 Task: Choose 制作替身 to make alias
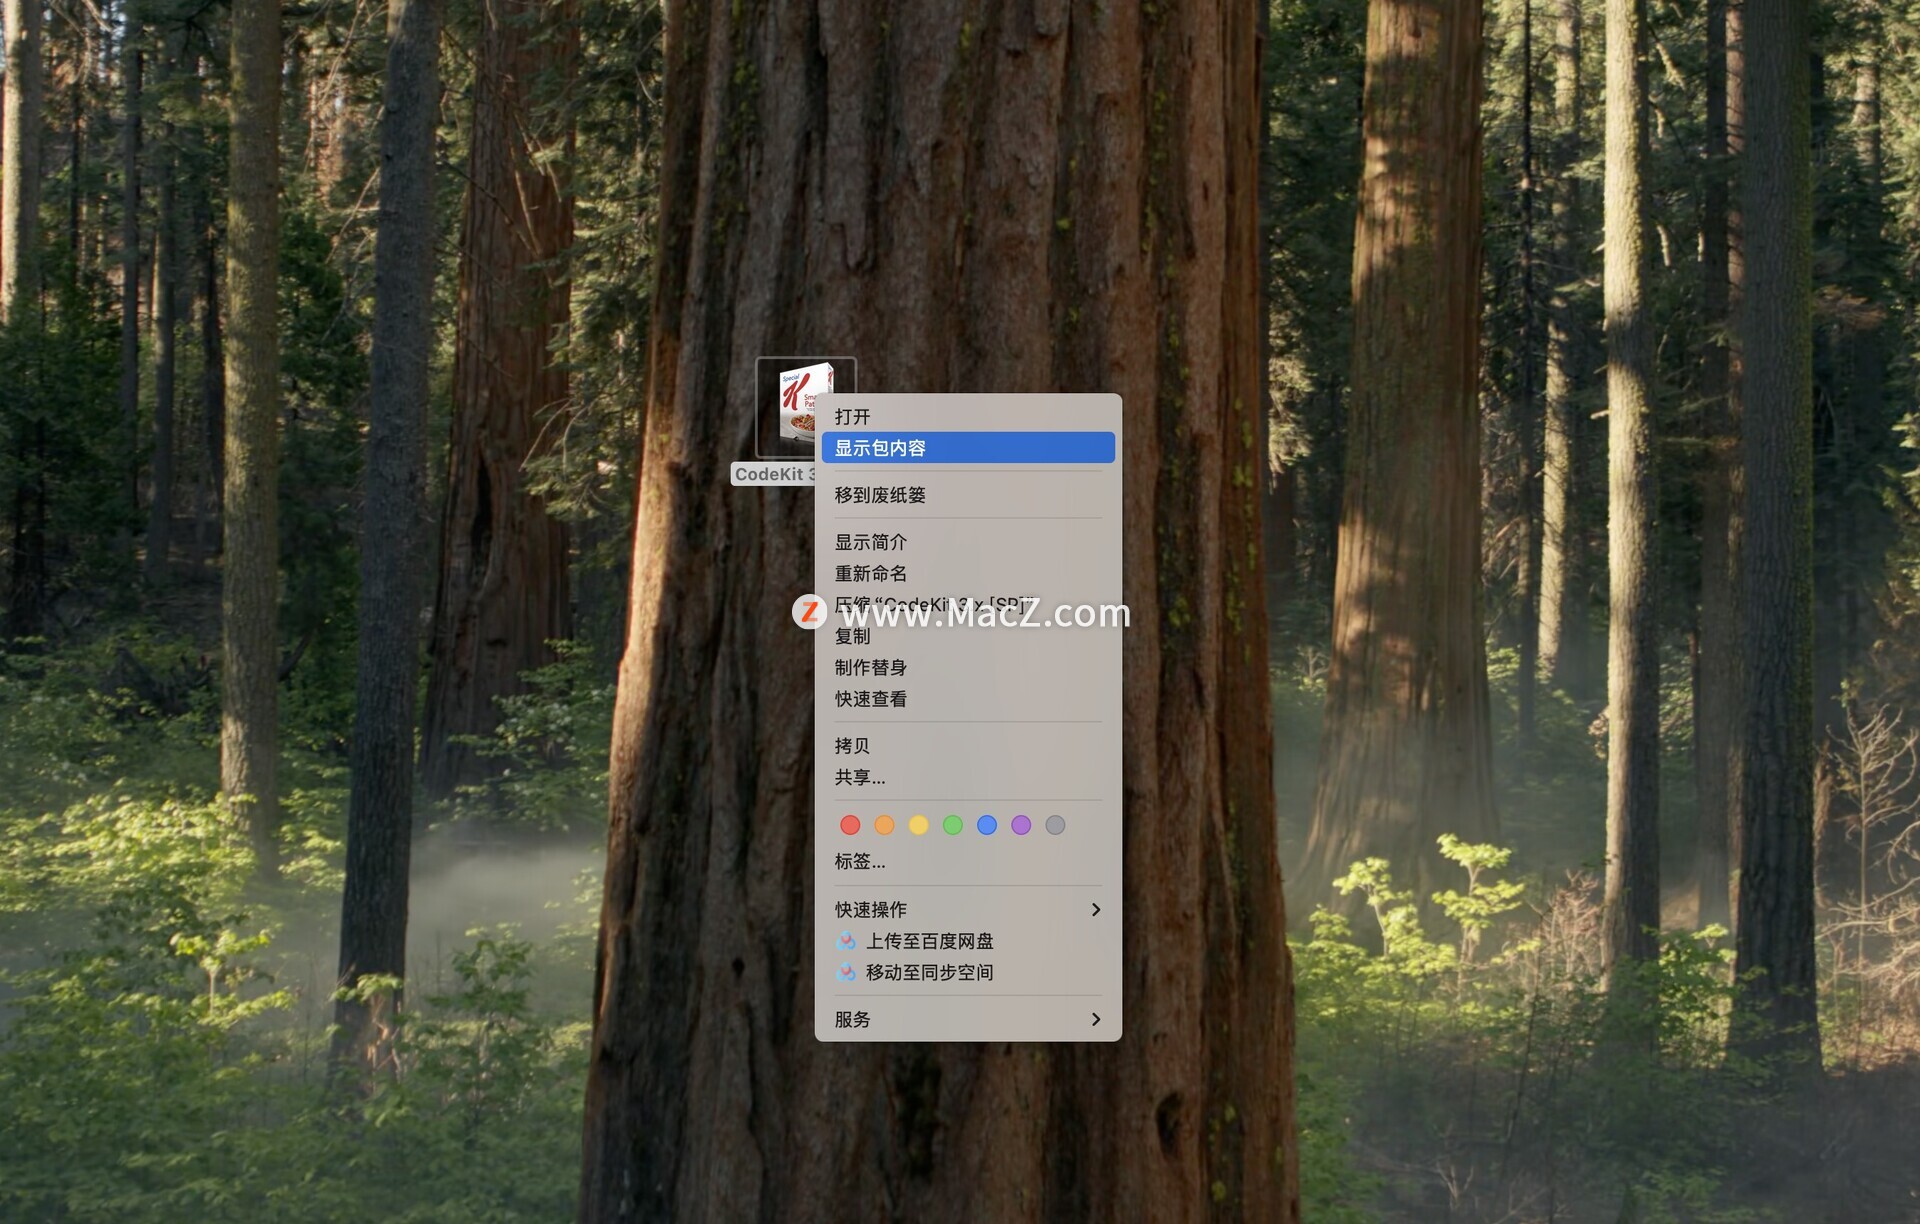pos(871,667)
